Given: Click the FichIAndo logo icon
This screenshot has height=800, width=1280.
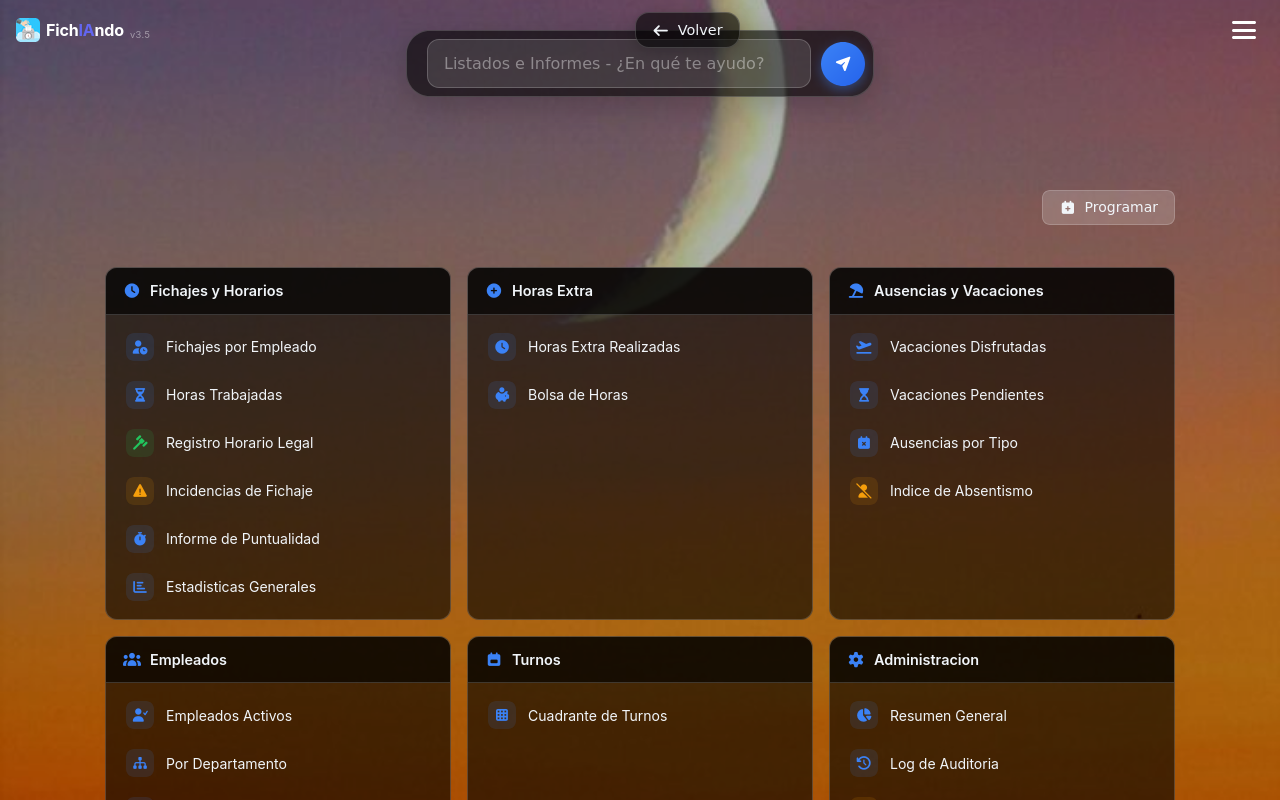Looking at the screenshot, I should click(28, 30).
